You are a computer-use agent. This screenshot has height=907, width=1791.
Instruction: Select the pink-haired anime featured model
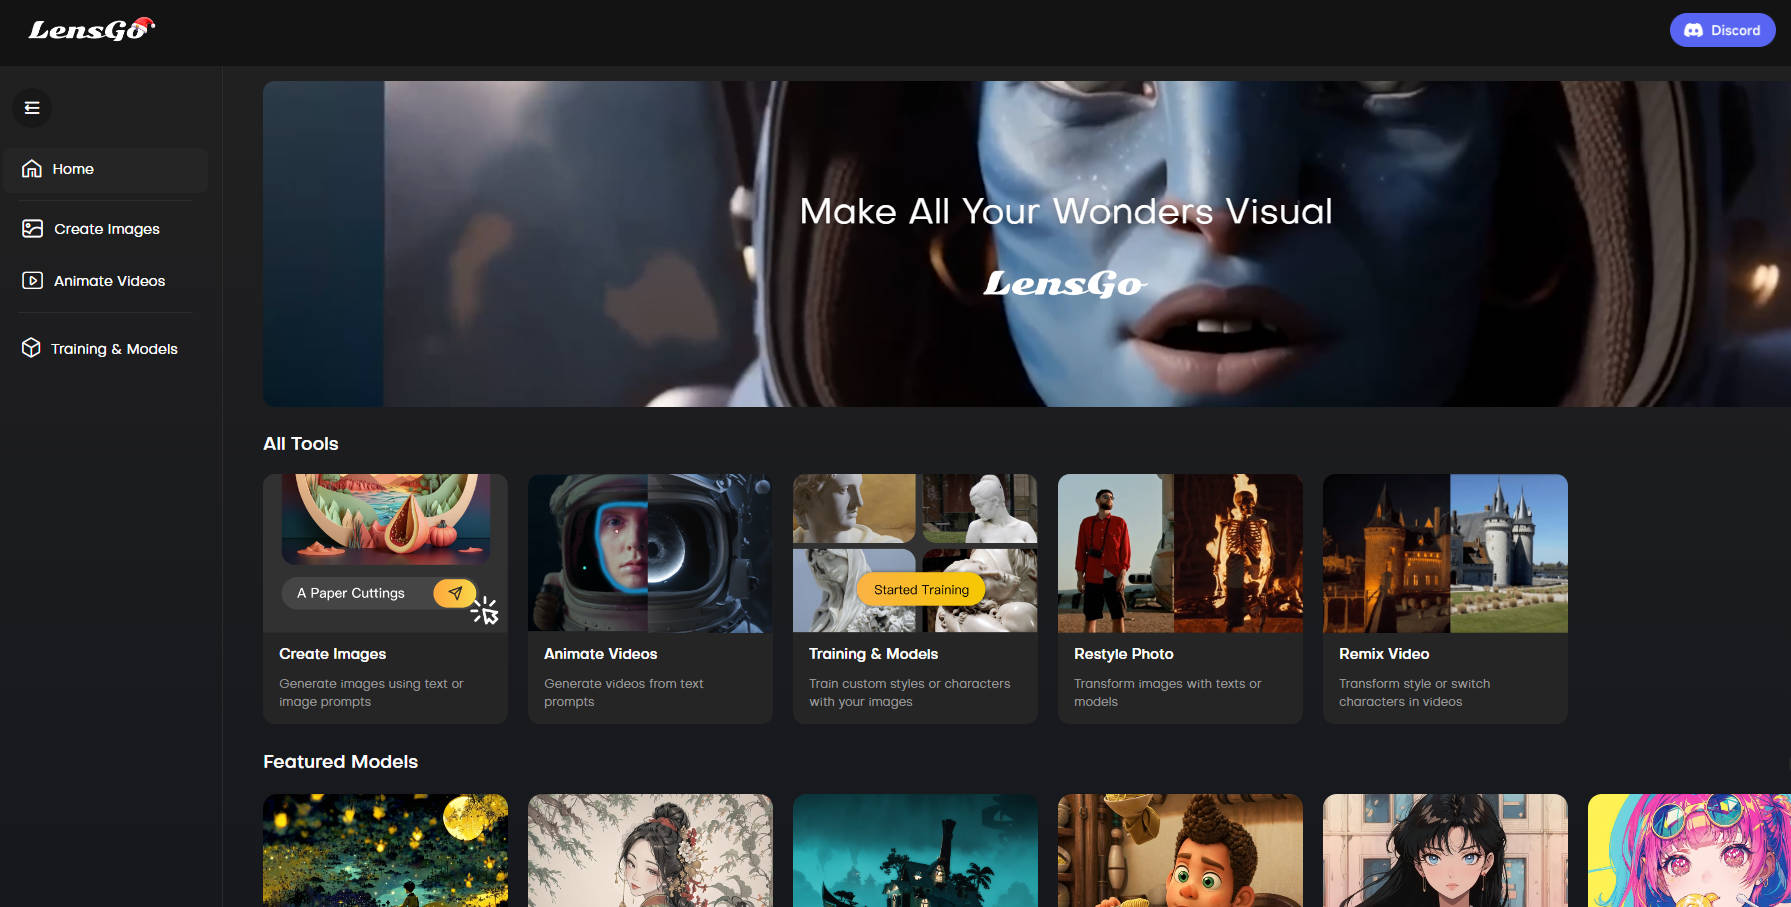pyautogui.click(x=1688, y=850)
